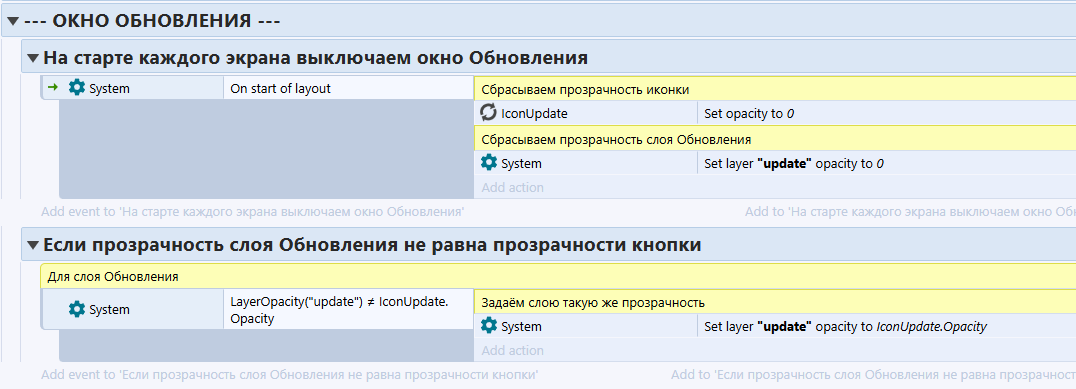Click 'Add event to' link for 'Если прозрачность слоя' group
The image size is (1076, 389).
tap(290, 375)
